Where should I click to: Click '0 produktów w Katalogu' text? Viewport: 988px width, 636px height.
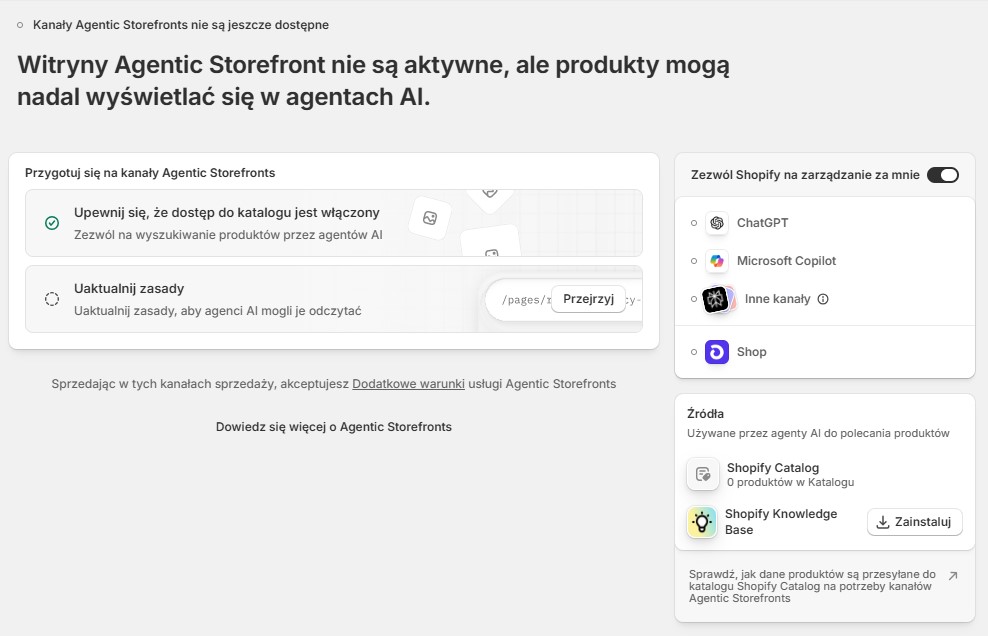791,483
